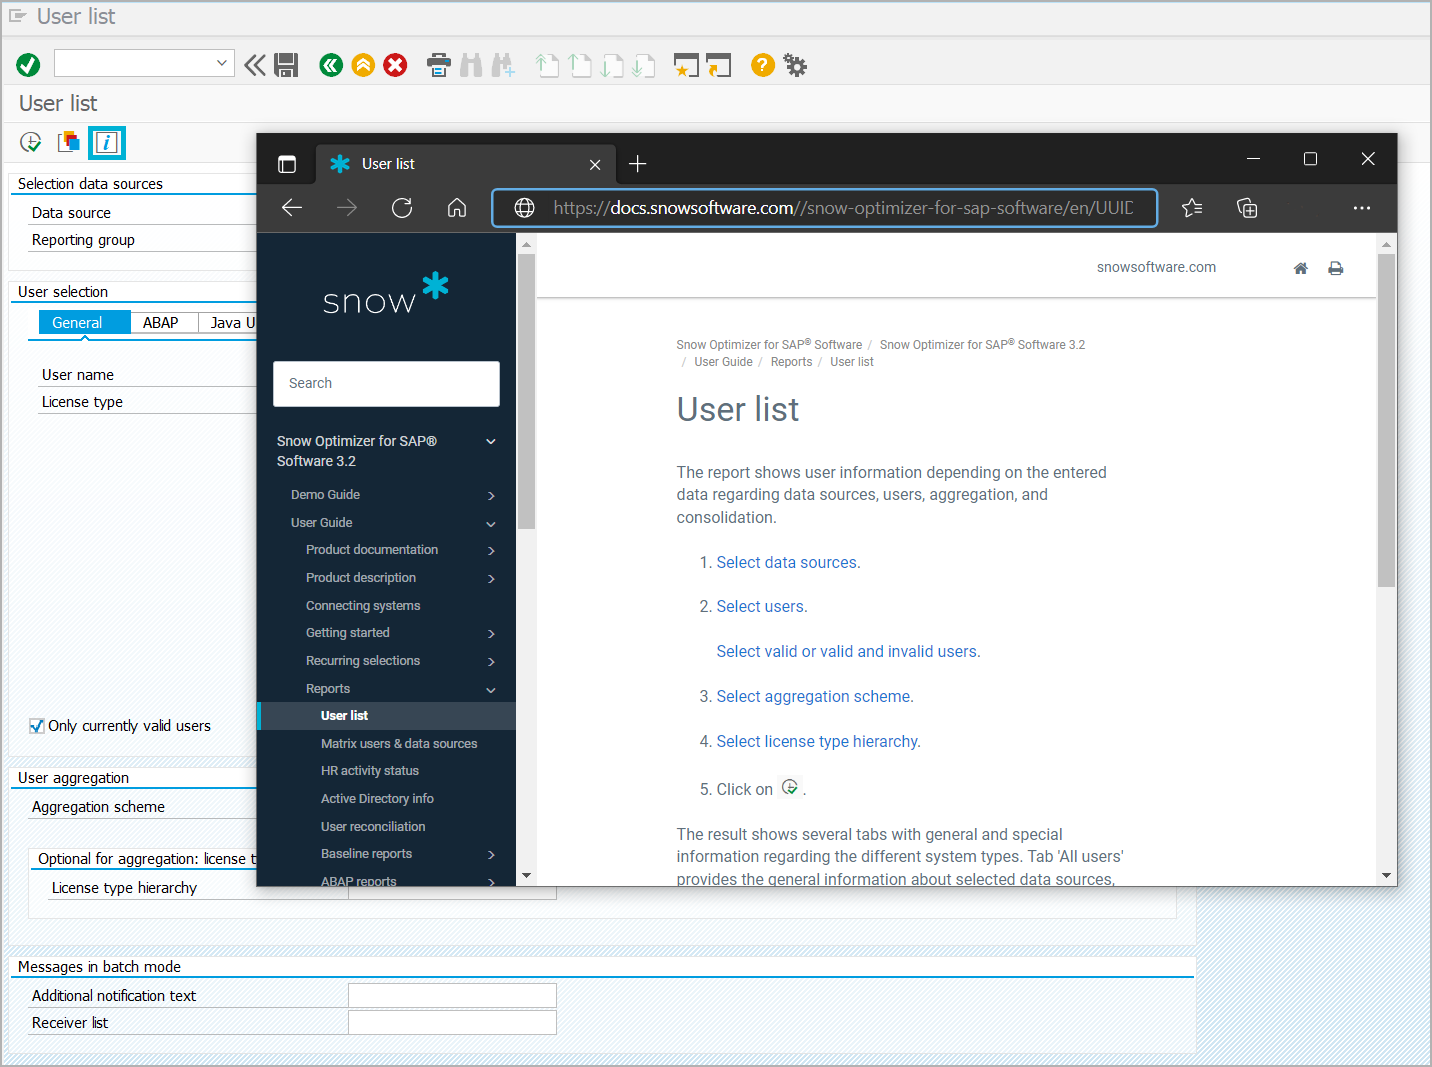Open Matrix users & data sources page
1432x1067 pixels.
pos(399,744)
